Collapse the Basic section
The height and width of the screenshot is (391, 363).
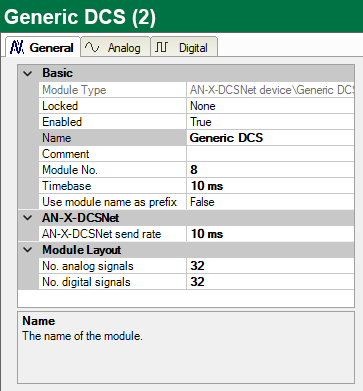click(x=28, y=73)
